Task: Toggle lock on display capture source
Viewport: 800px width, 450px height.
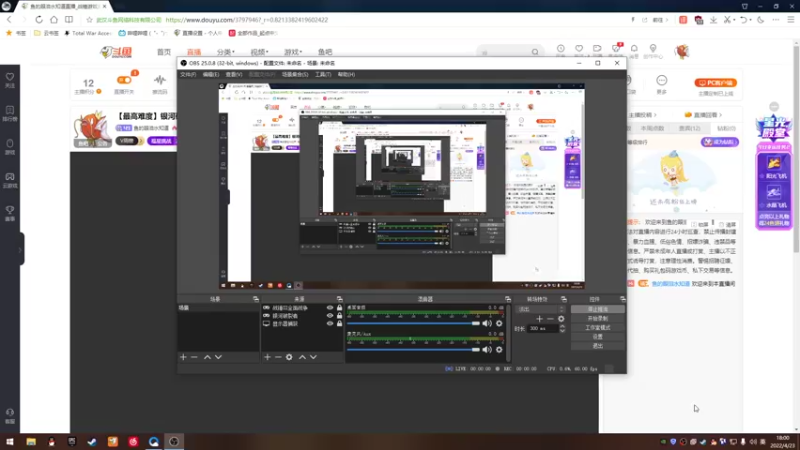Action: pyautogui.click(x=339, y=323)
